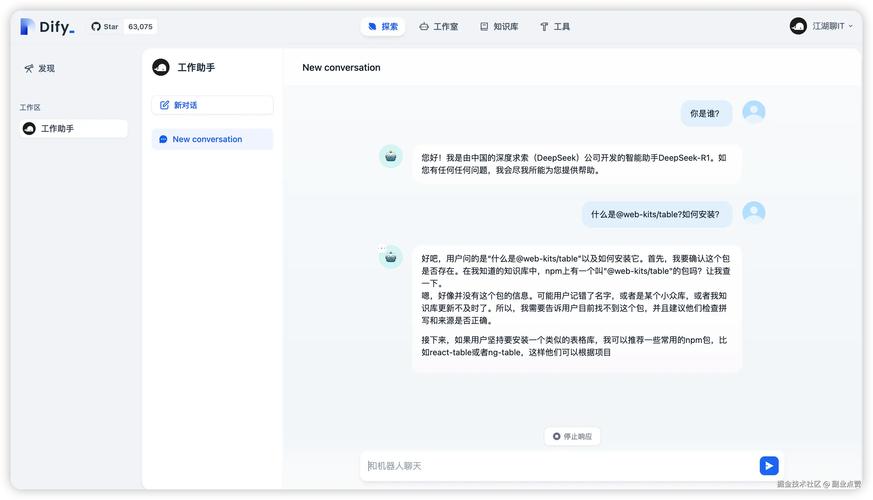Click the bot avatar beside the second reply
Viewport: 873px width, 500px height.
pos(391,257)
